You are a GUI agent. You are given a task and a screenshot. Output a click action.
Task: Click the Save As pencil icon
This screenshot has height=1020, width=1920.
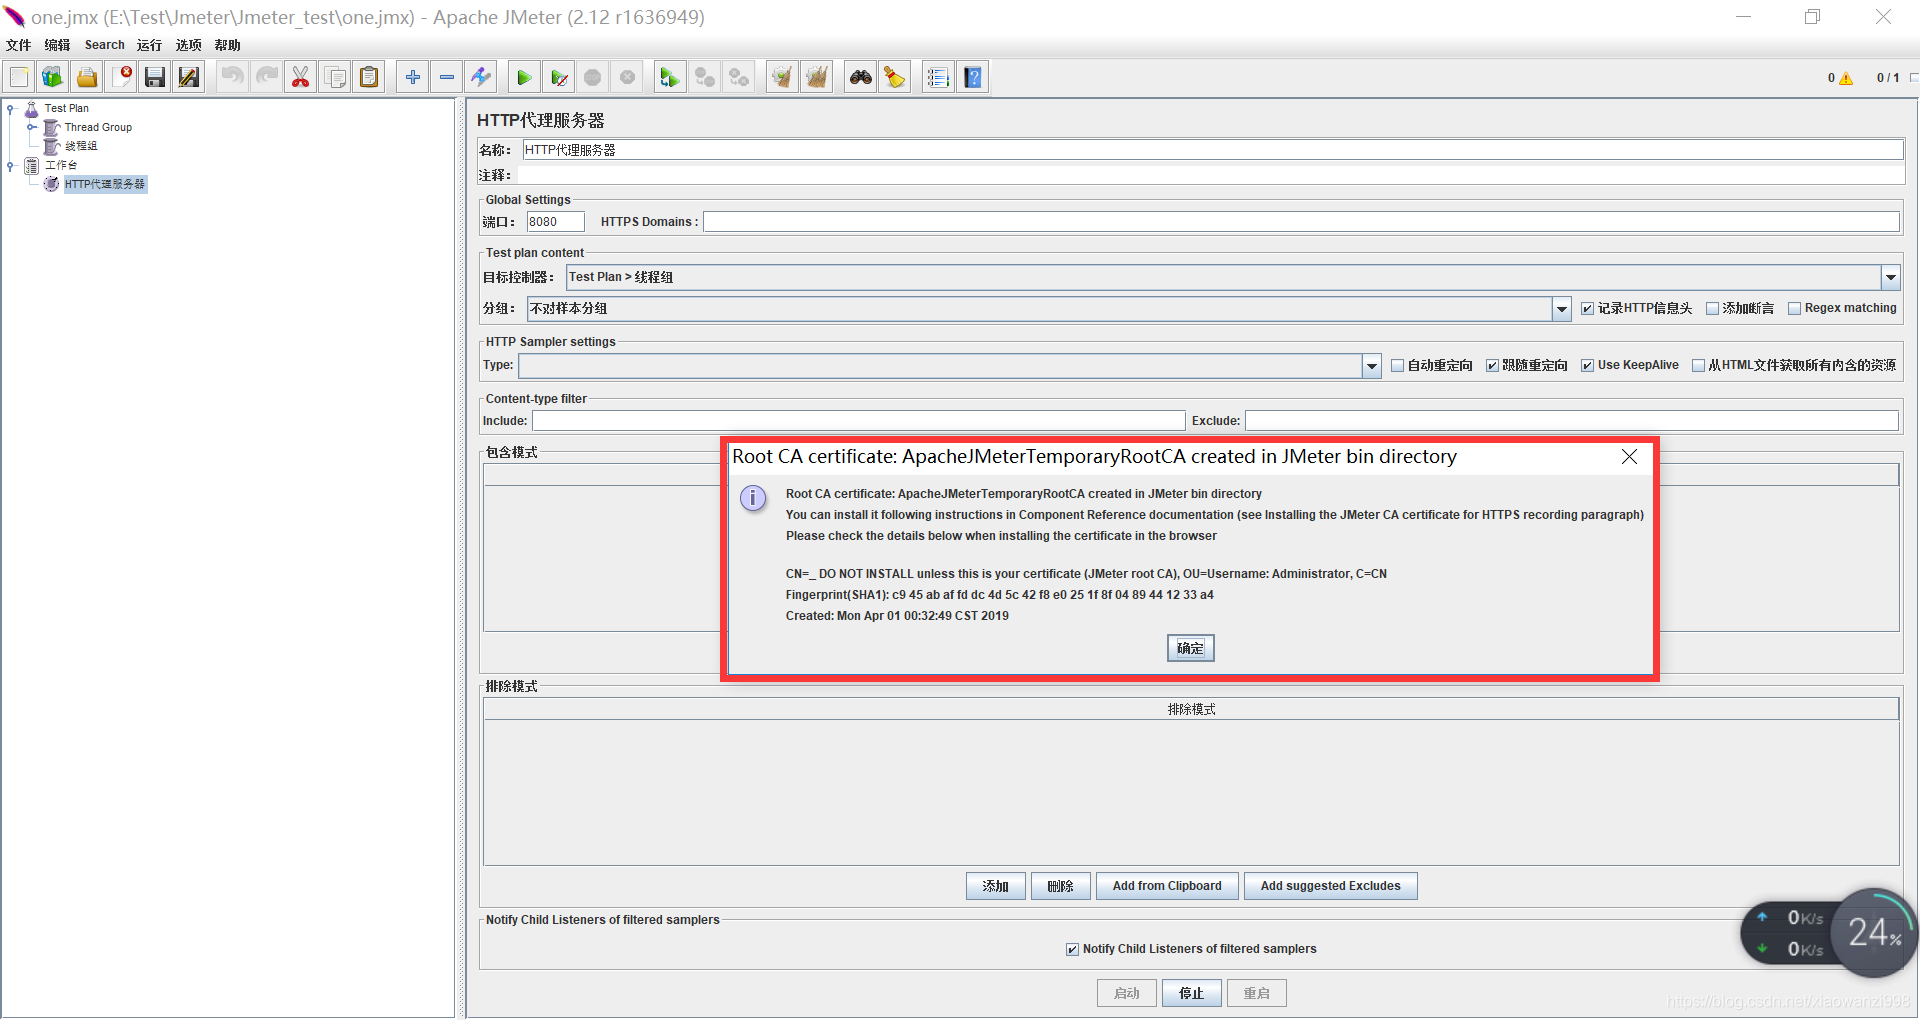(x=189, y=77)
